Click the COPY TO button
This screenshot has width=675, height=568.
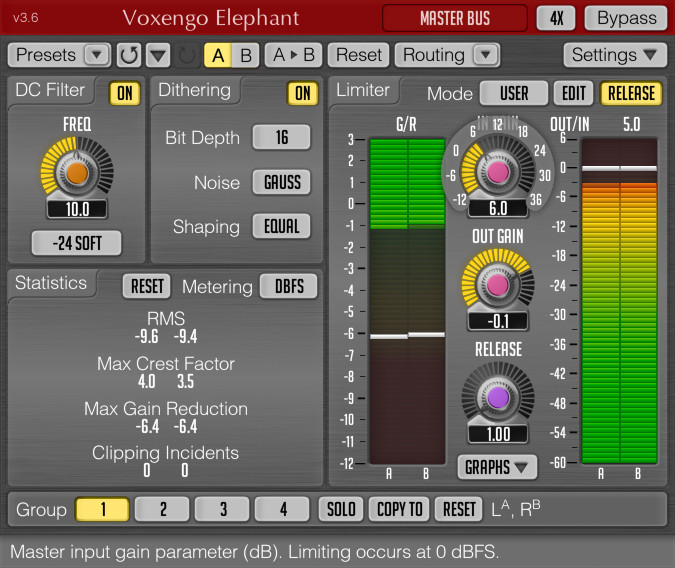click(399, 509)
